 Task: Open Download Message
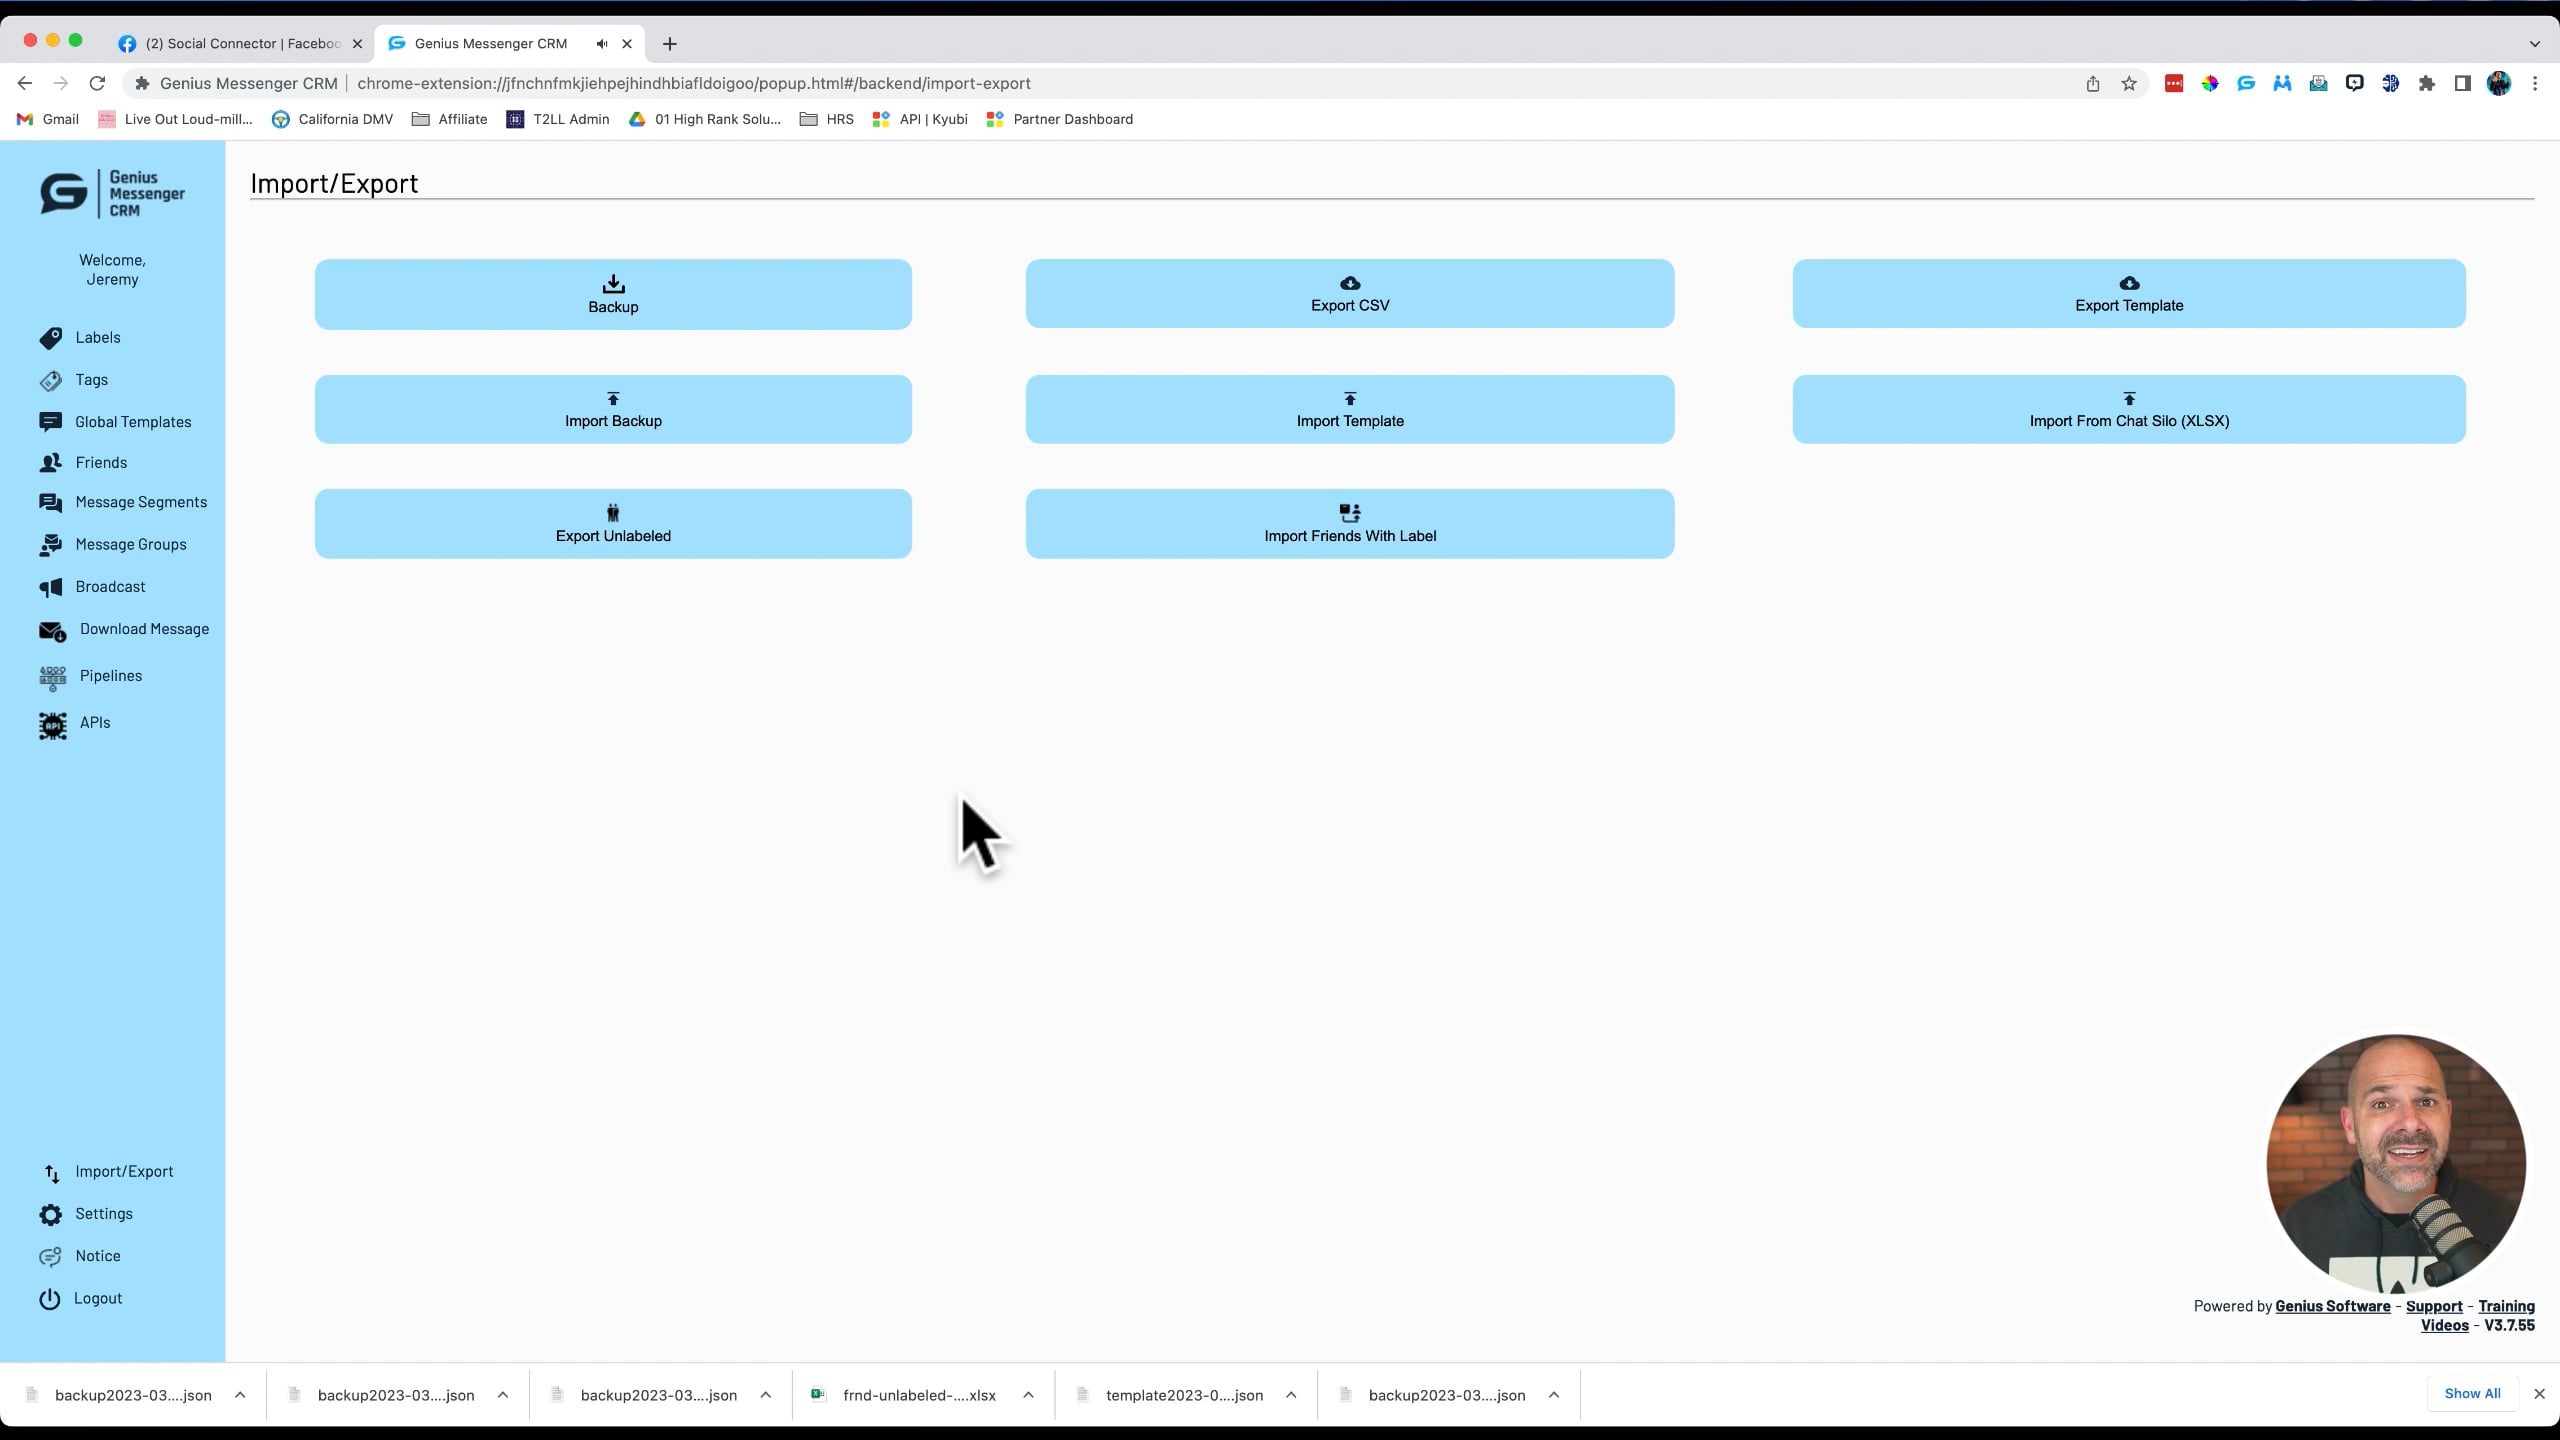coord(124,630)
